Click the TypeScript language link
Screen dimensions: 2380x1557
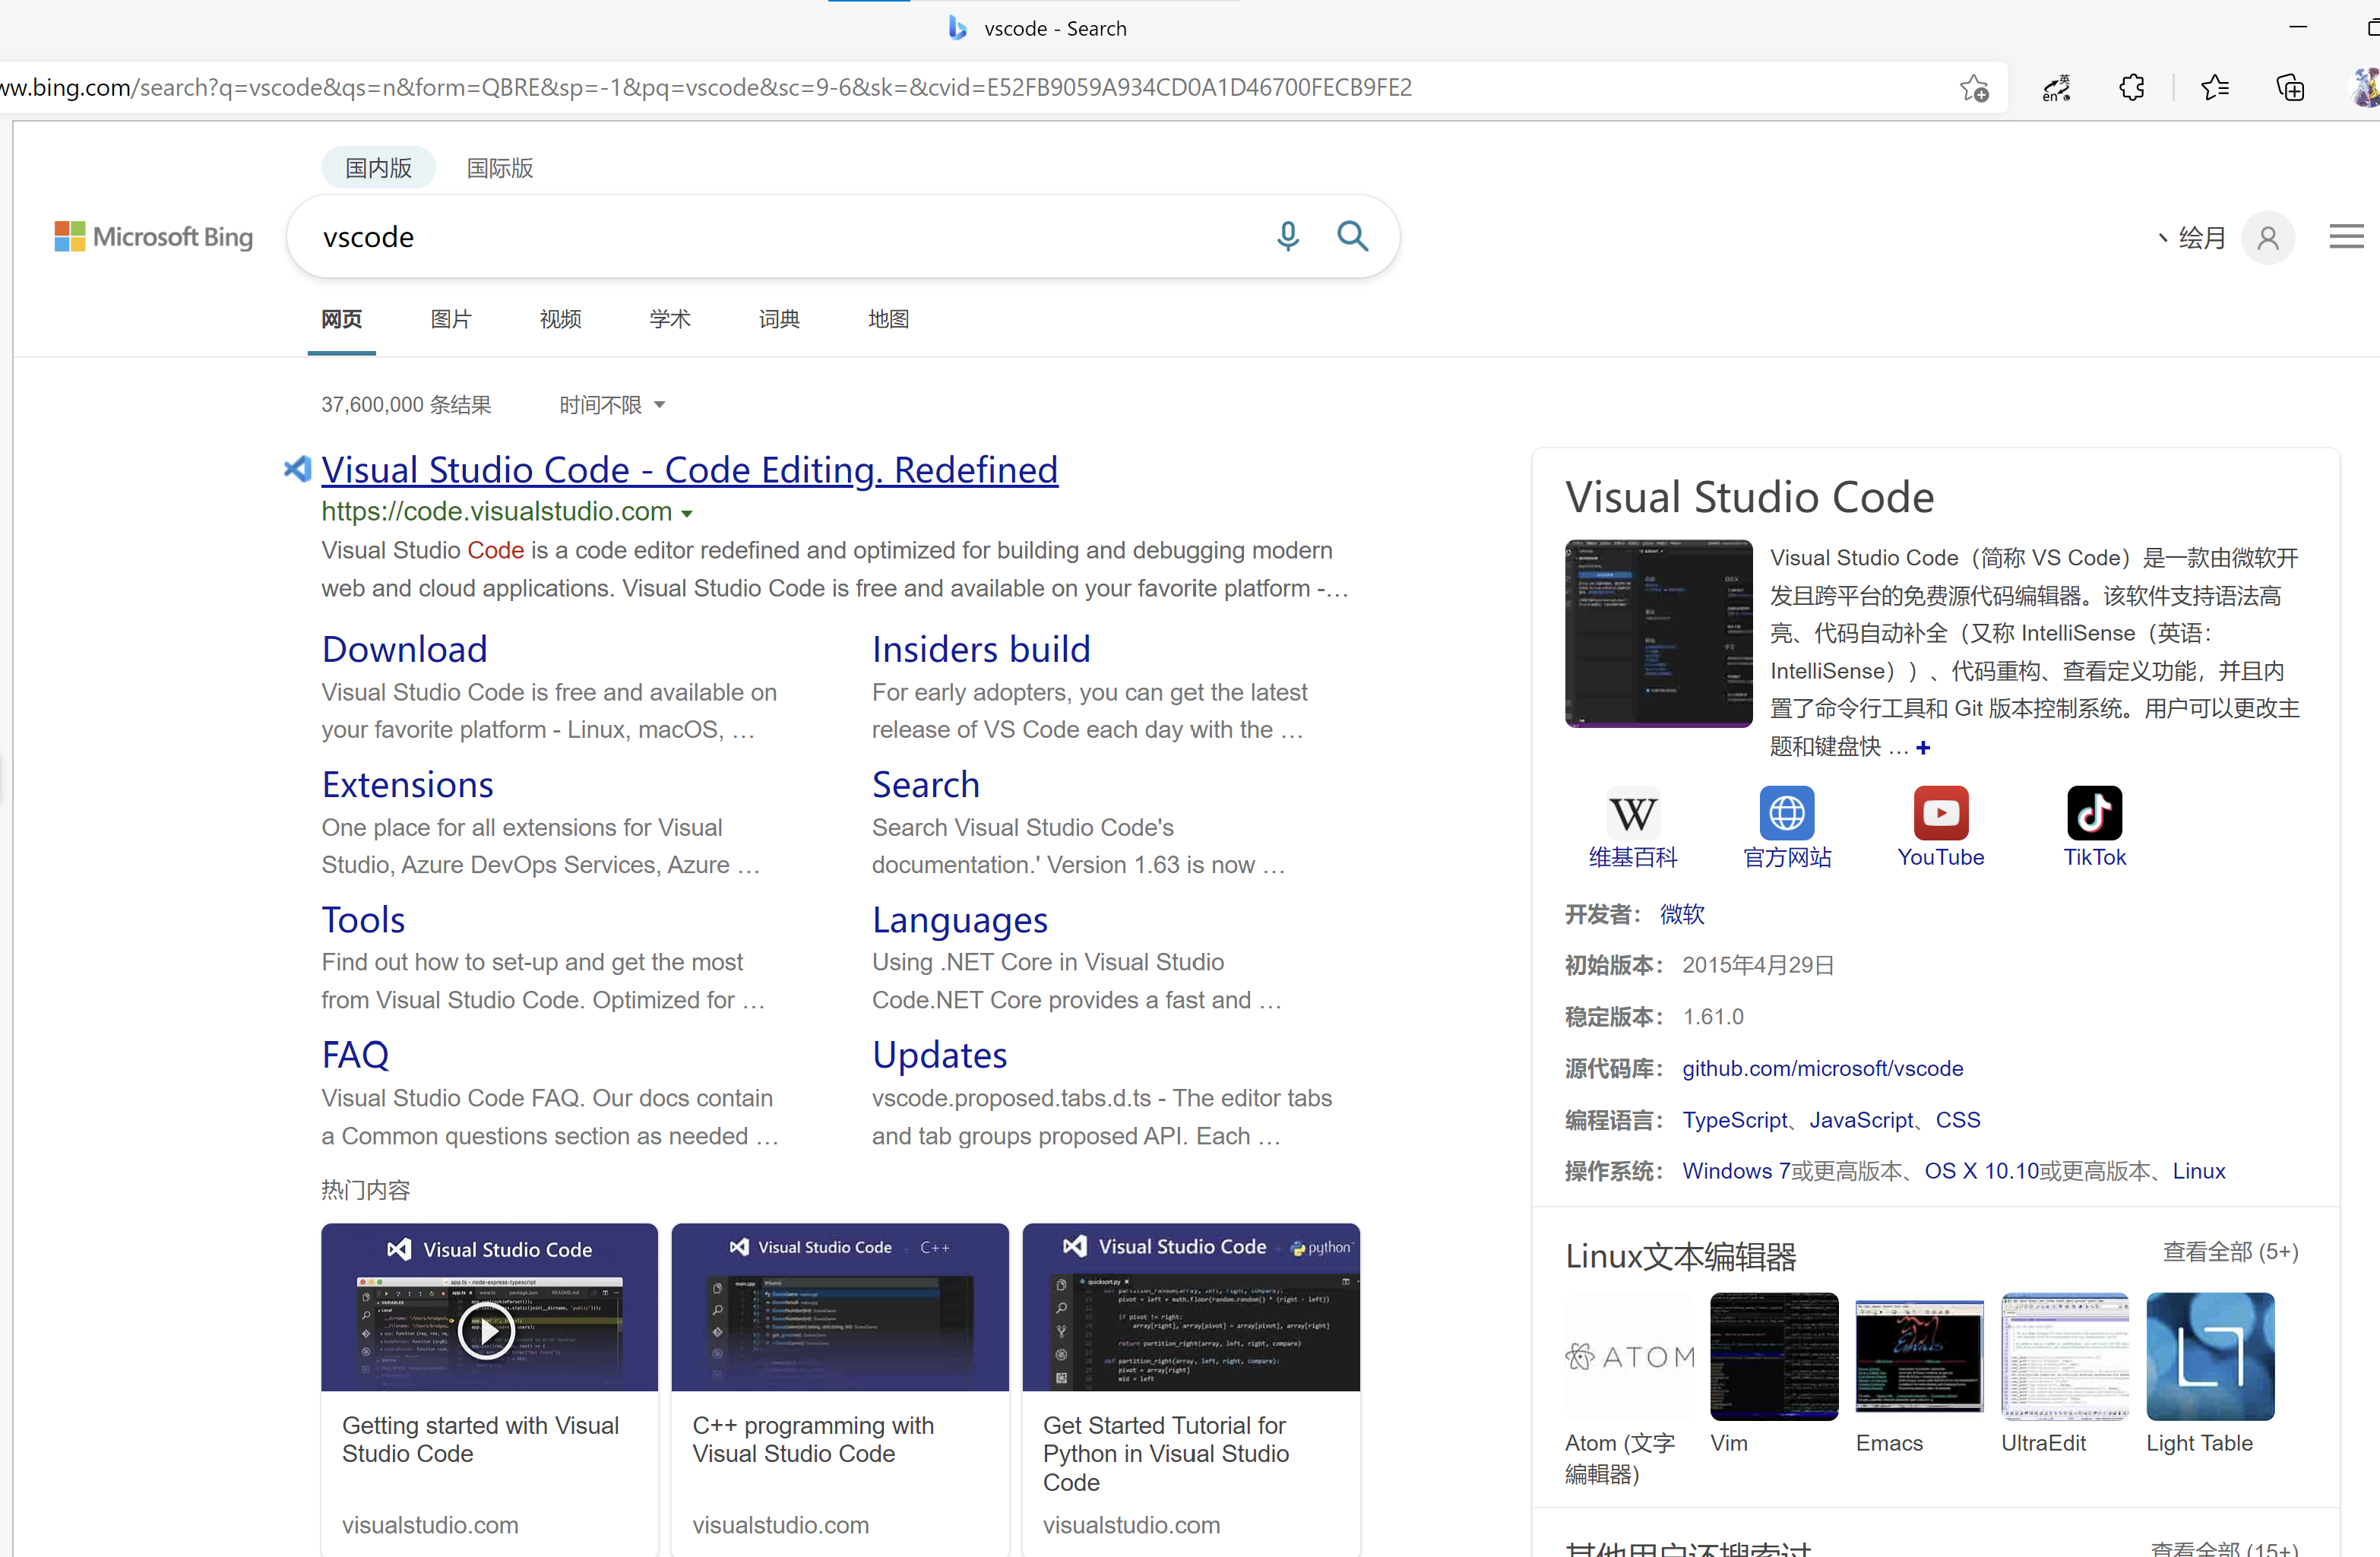click(1734, 1120)
